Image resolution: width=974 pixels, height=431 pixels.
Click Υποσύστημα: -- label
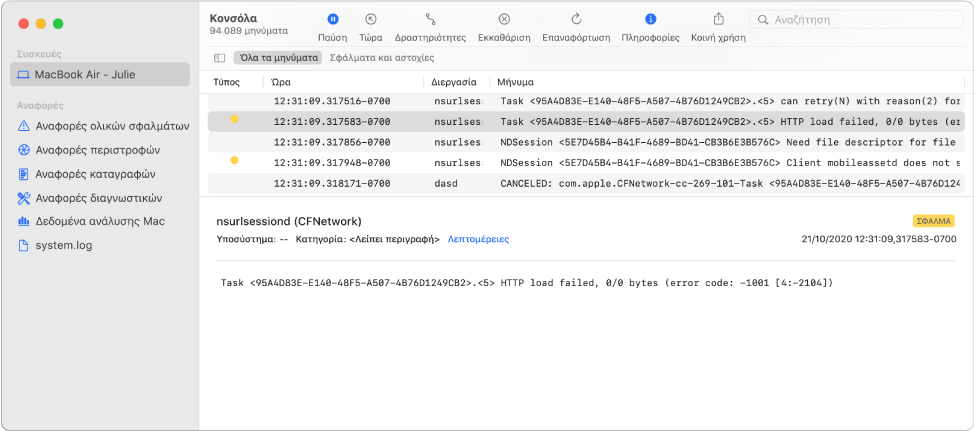tap(252, 239)
